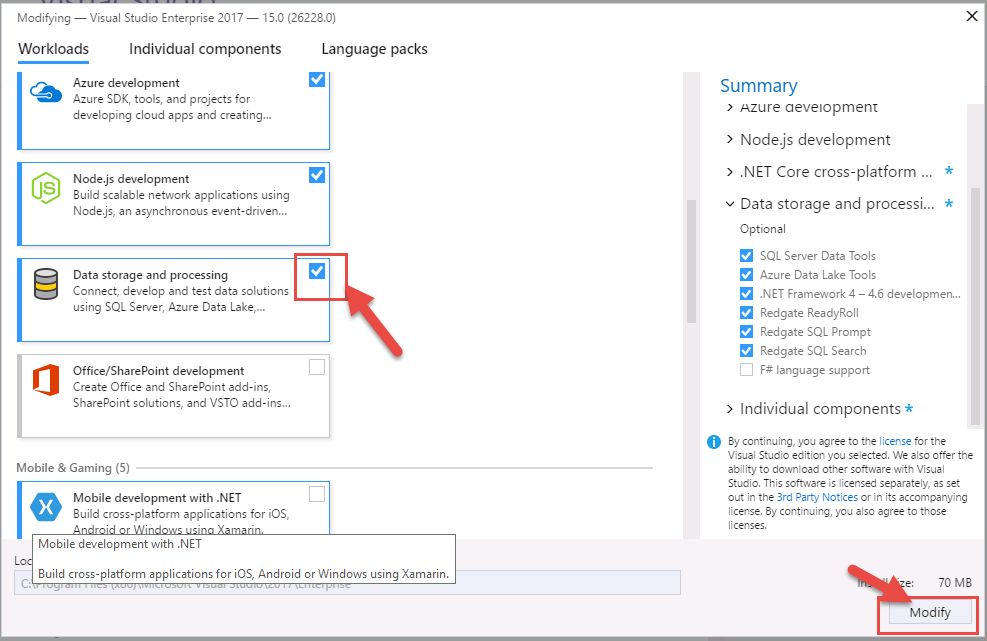The width and height of the screenshot is (987, 641).
Task: Uncheck SQL Server Data Tools option
Action: click(x=746, y=256)
